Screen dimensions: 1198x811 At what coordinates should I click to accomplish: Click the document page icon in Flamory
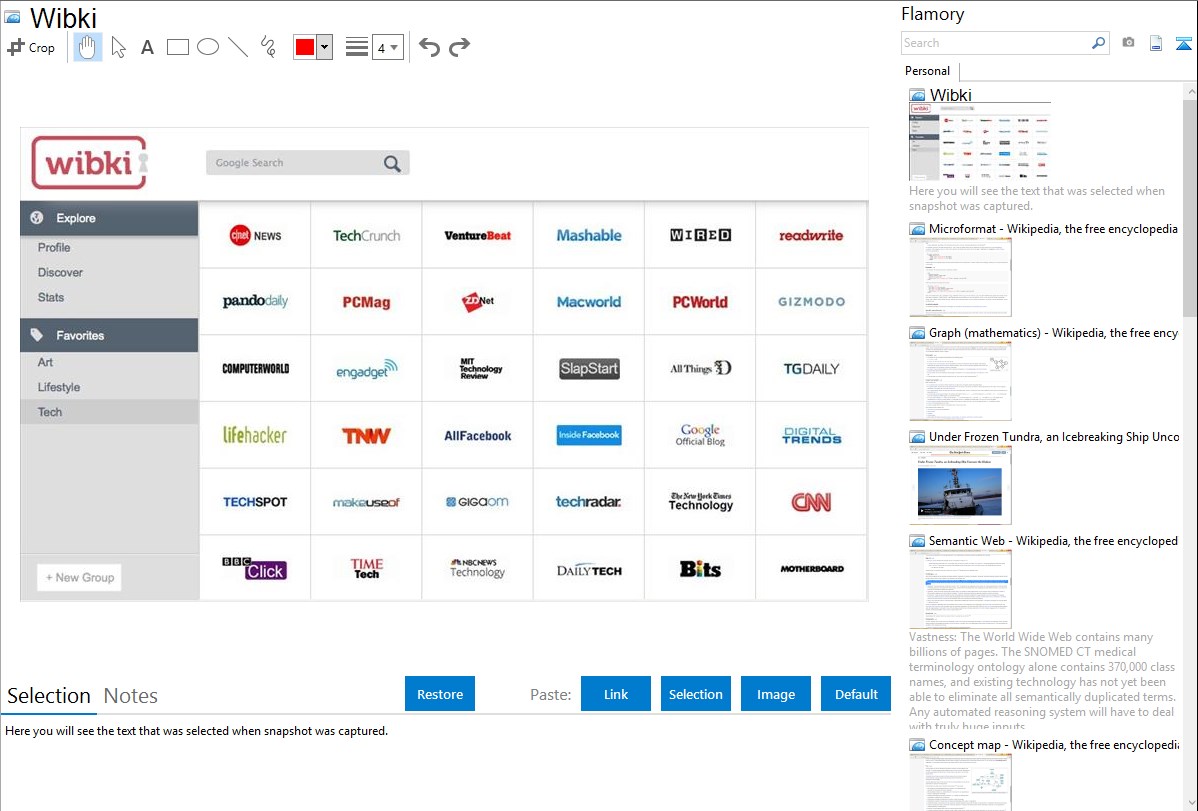[x=1156, y=43]
